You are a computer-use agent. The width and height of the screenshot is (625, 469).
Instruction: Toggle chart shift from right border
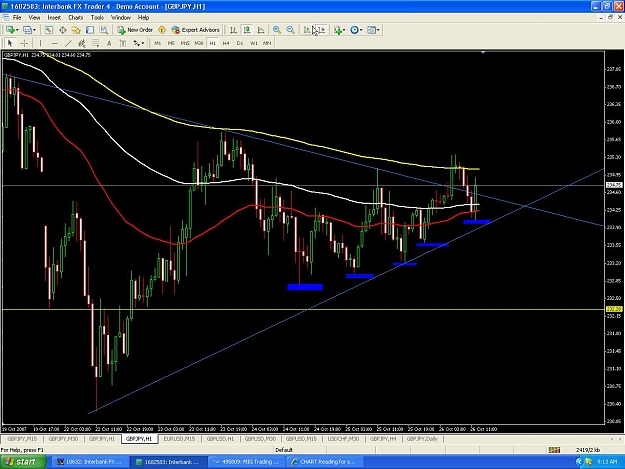point(321,30)
